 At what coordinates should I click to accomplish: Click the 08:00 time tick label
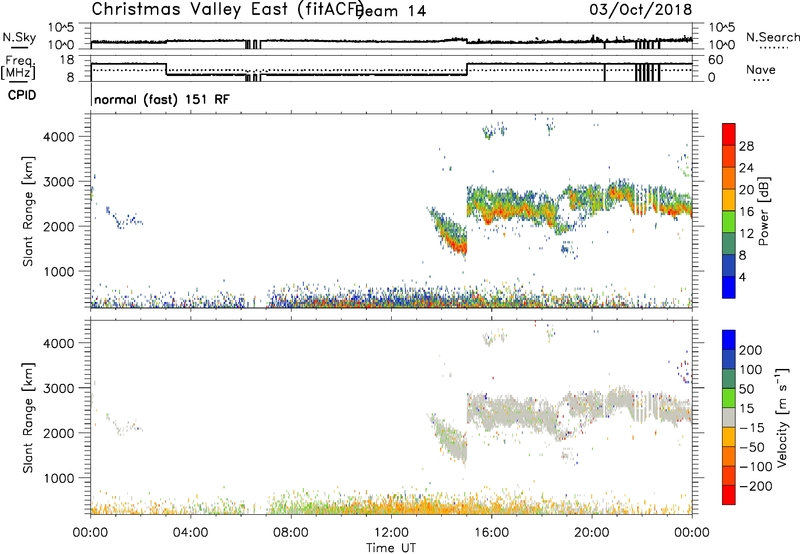tap(291, 533)
